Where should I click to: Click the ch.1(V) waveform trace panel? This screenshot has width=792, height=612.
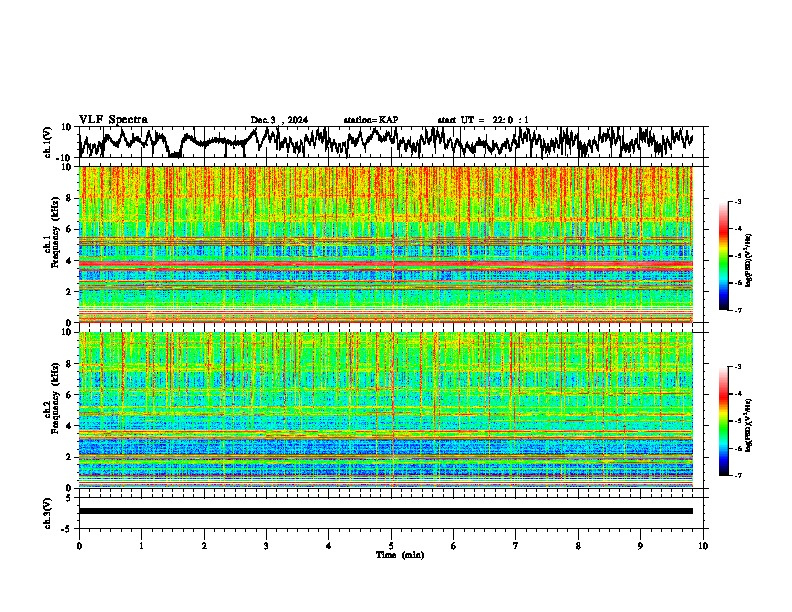coord(391,142)
